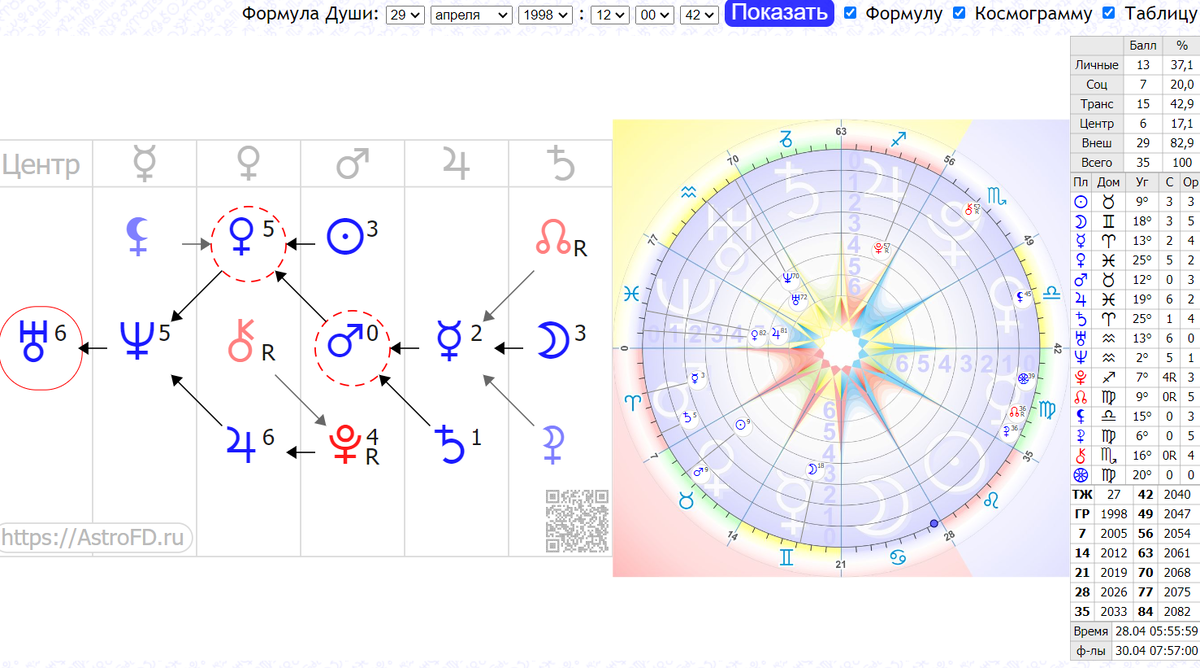Click the Cancer sign on the cosmogram

tap(899, 556)
